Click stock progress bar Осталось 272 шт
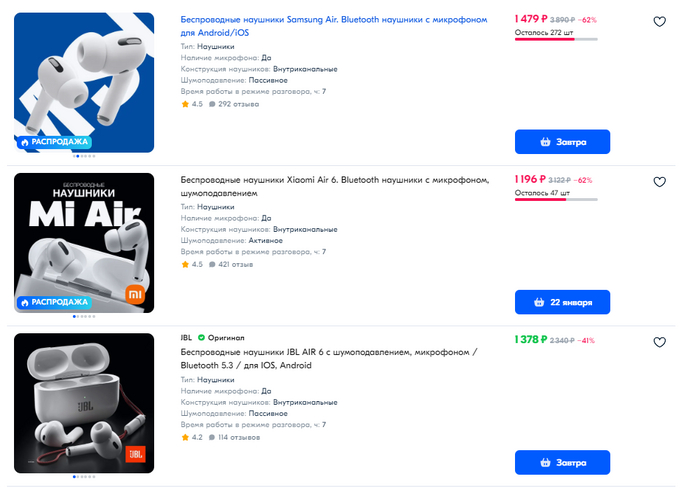The image size is (700, 488). pos(556,39)
